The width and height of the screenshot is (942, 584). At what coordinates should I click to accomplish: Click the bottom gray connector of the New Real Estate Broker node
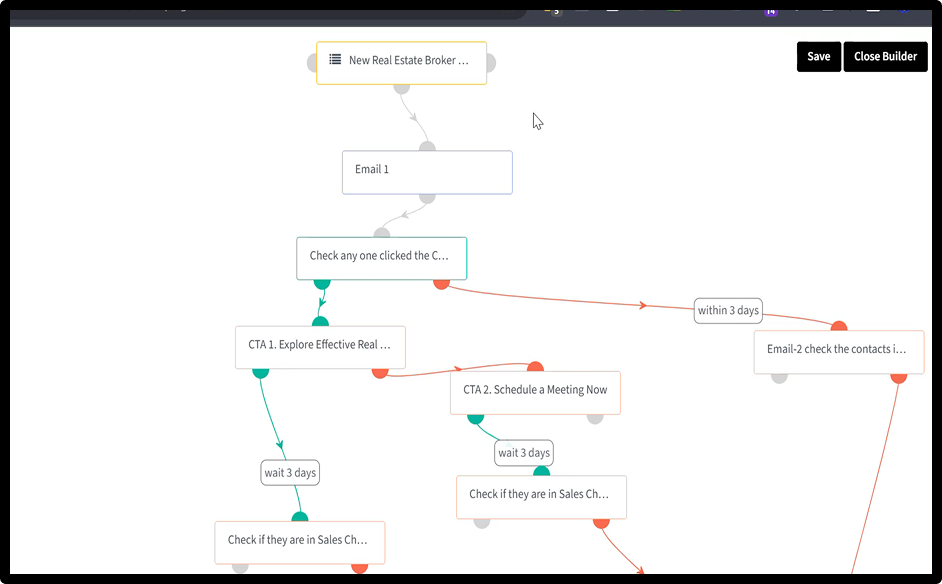(x=401, y=89)
